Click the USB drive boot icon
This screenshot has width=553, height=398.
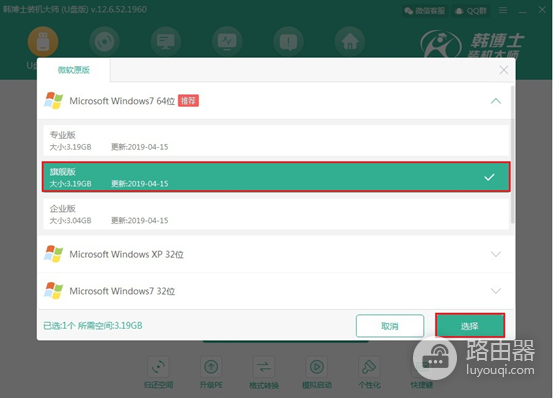[43, 42]
